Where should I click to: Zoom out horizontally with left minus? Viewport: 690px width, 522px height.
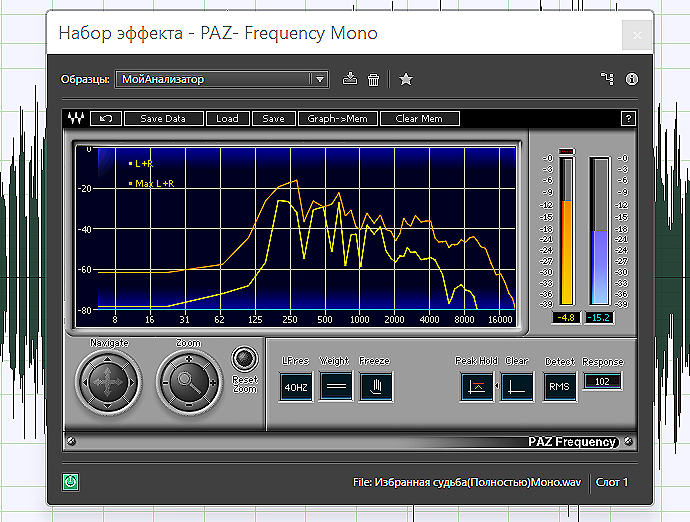165,383
